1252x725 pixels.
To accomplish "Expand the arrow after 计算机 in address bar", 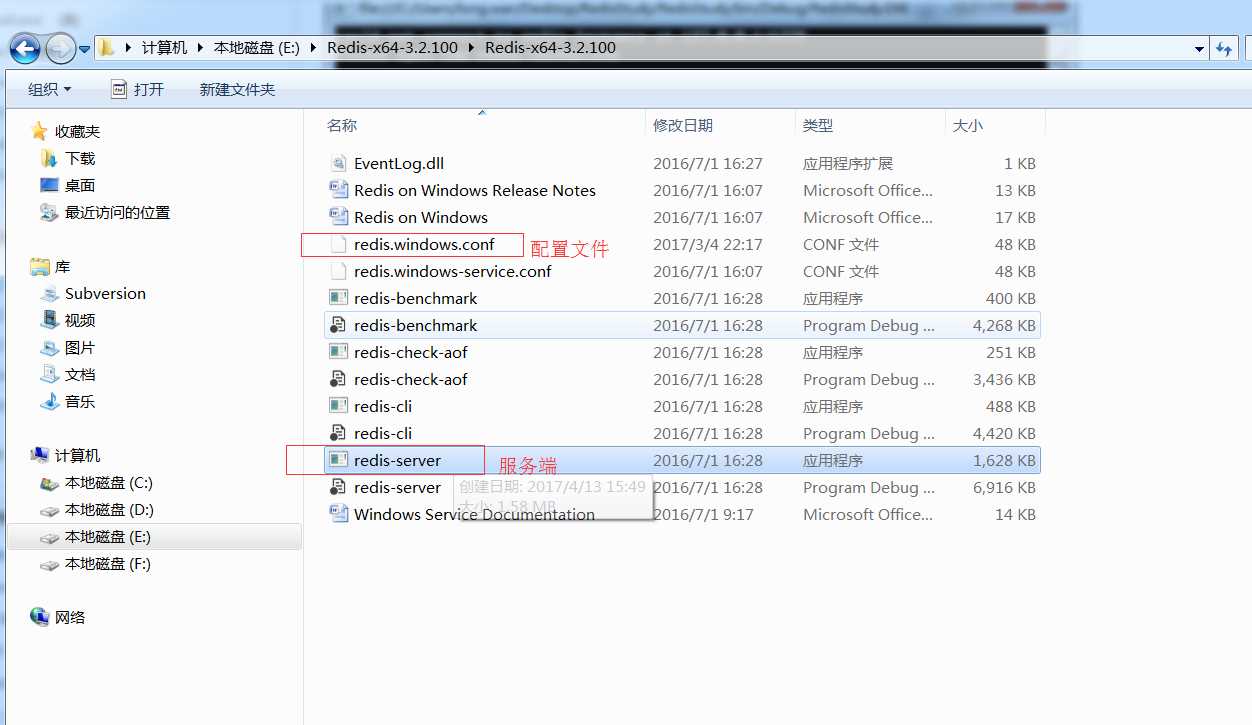I will [x=200, y=48].
